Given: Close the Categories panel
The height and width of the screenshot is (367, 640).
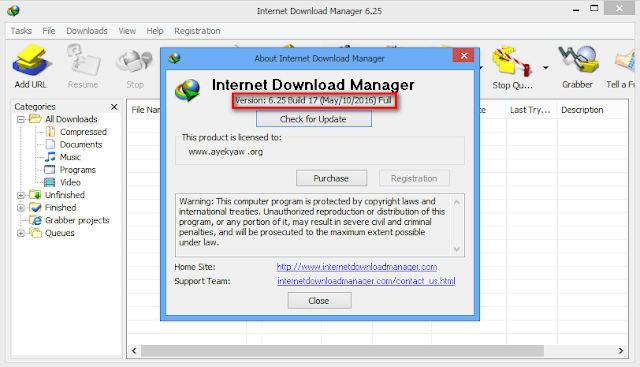Looking at the screenshot, I should click(114, 107).
